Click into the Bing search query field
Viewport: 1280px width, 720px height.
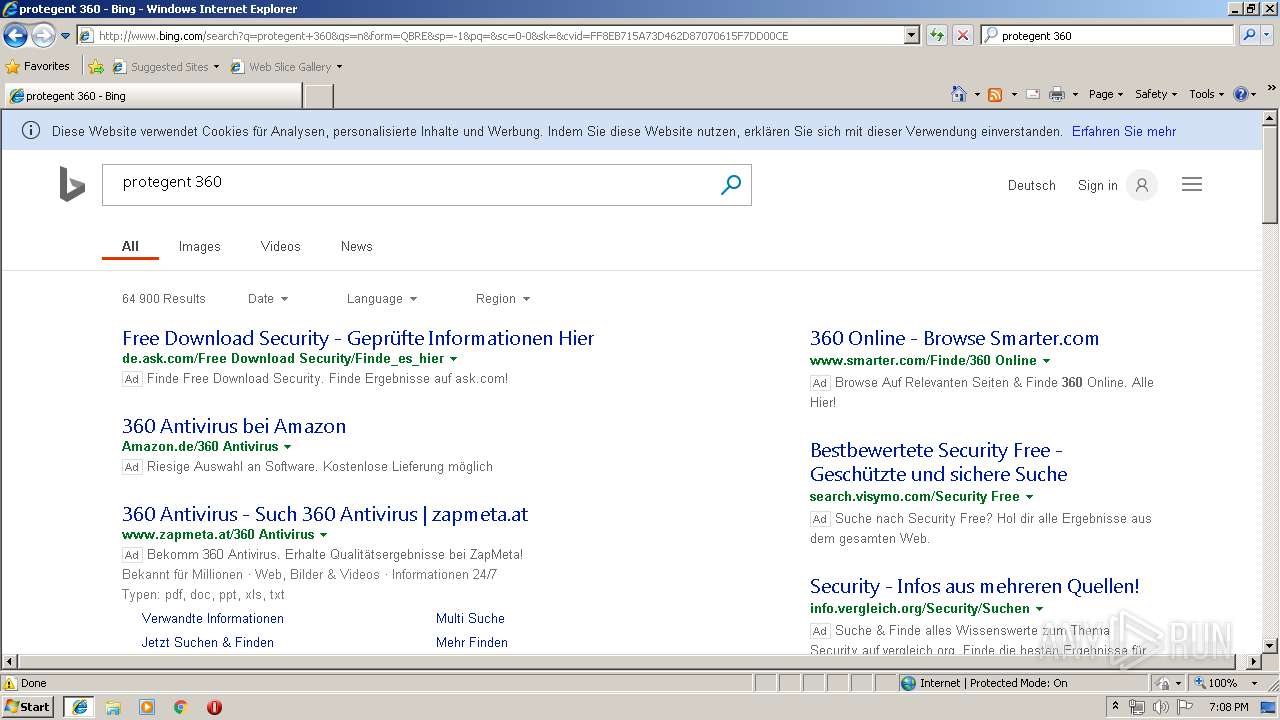(x=410, y=185)
